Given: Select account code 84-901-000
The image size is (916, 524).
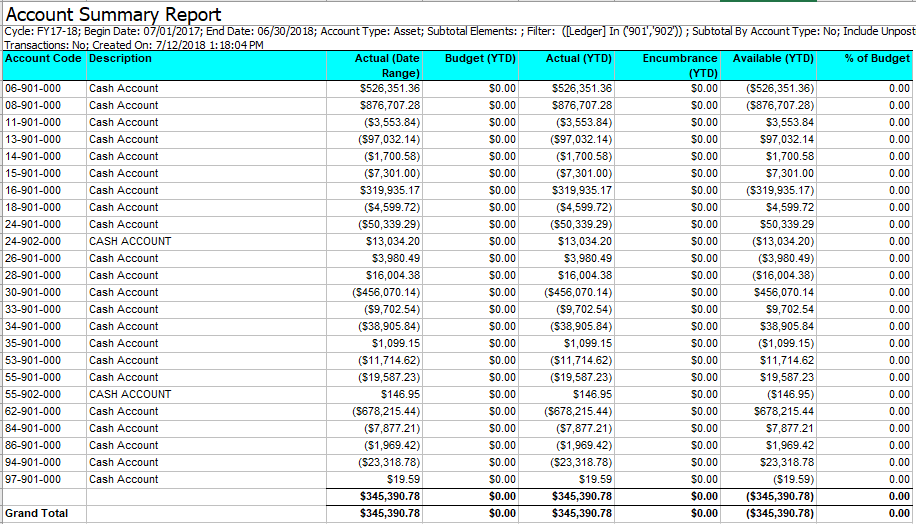Looking at the screenshot, I should pos(33,428).
